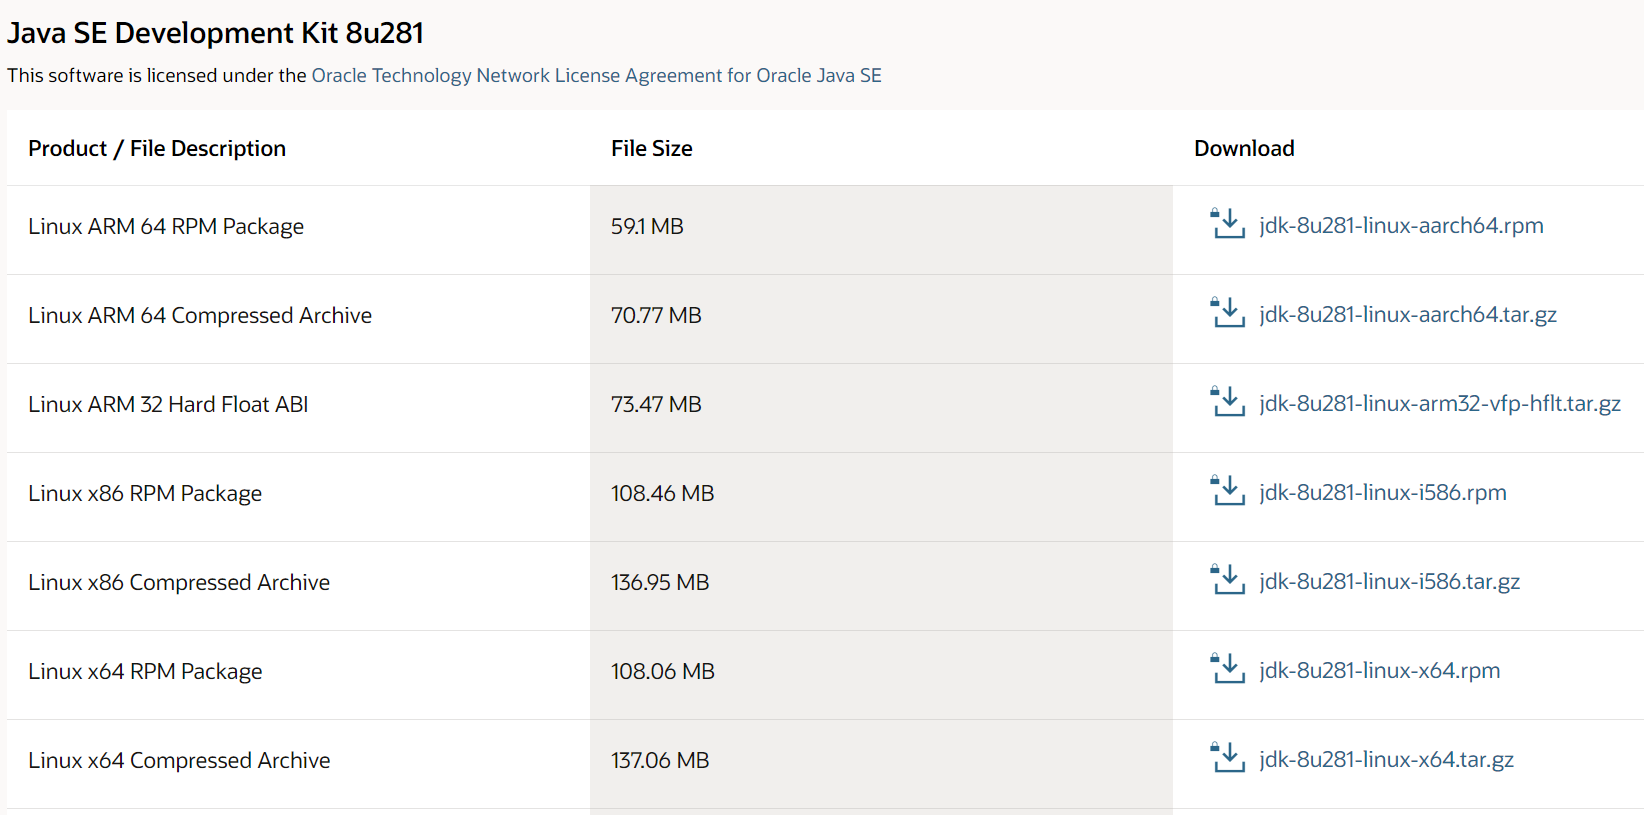Screen dimensions: 1644x815
Task: Select 'Linux ARM 64 Compressed Archive' text
Action: coord(200,316)
